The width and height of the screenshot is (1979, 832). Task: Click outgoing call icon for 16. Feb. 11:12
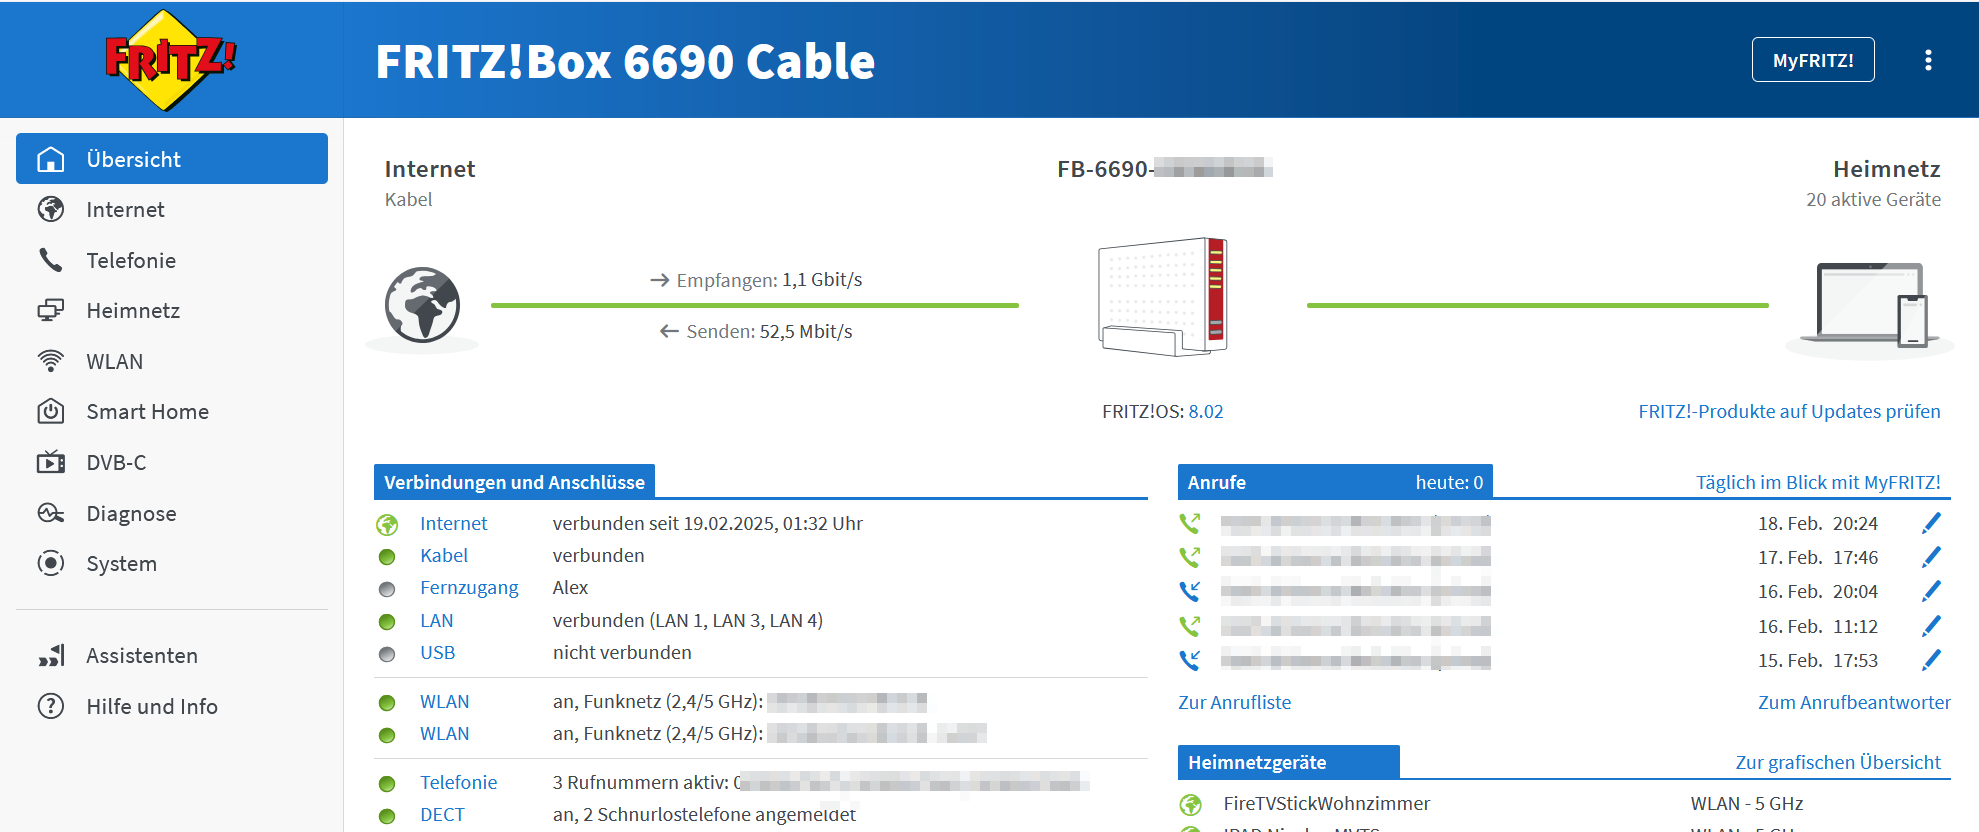click(1189, 626)
